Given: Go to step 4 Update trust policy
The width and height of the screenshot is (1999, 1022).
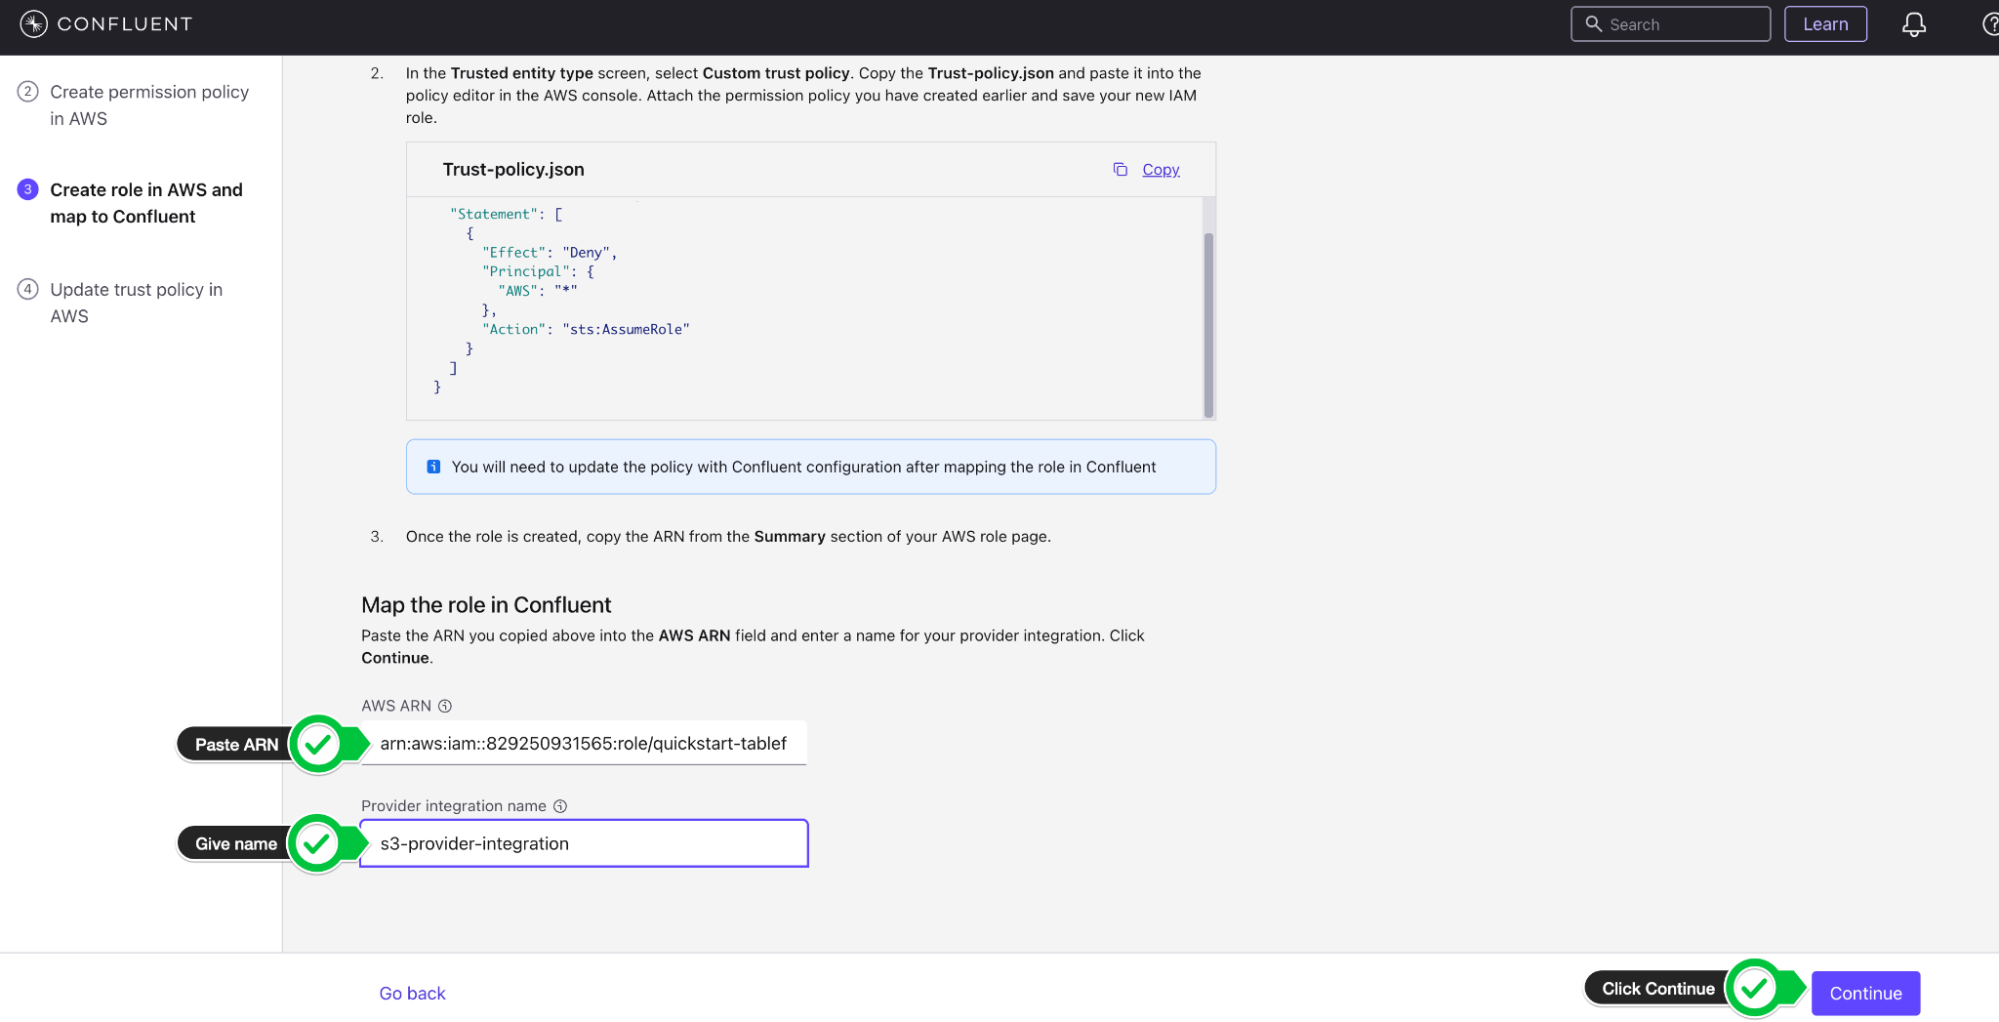Looking at the screenshot, I should click(136, 302).
